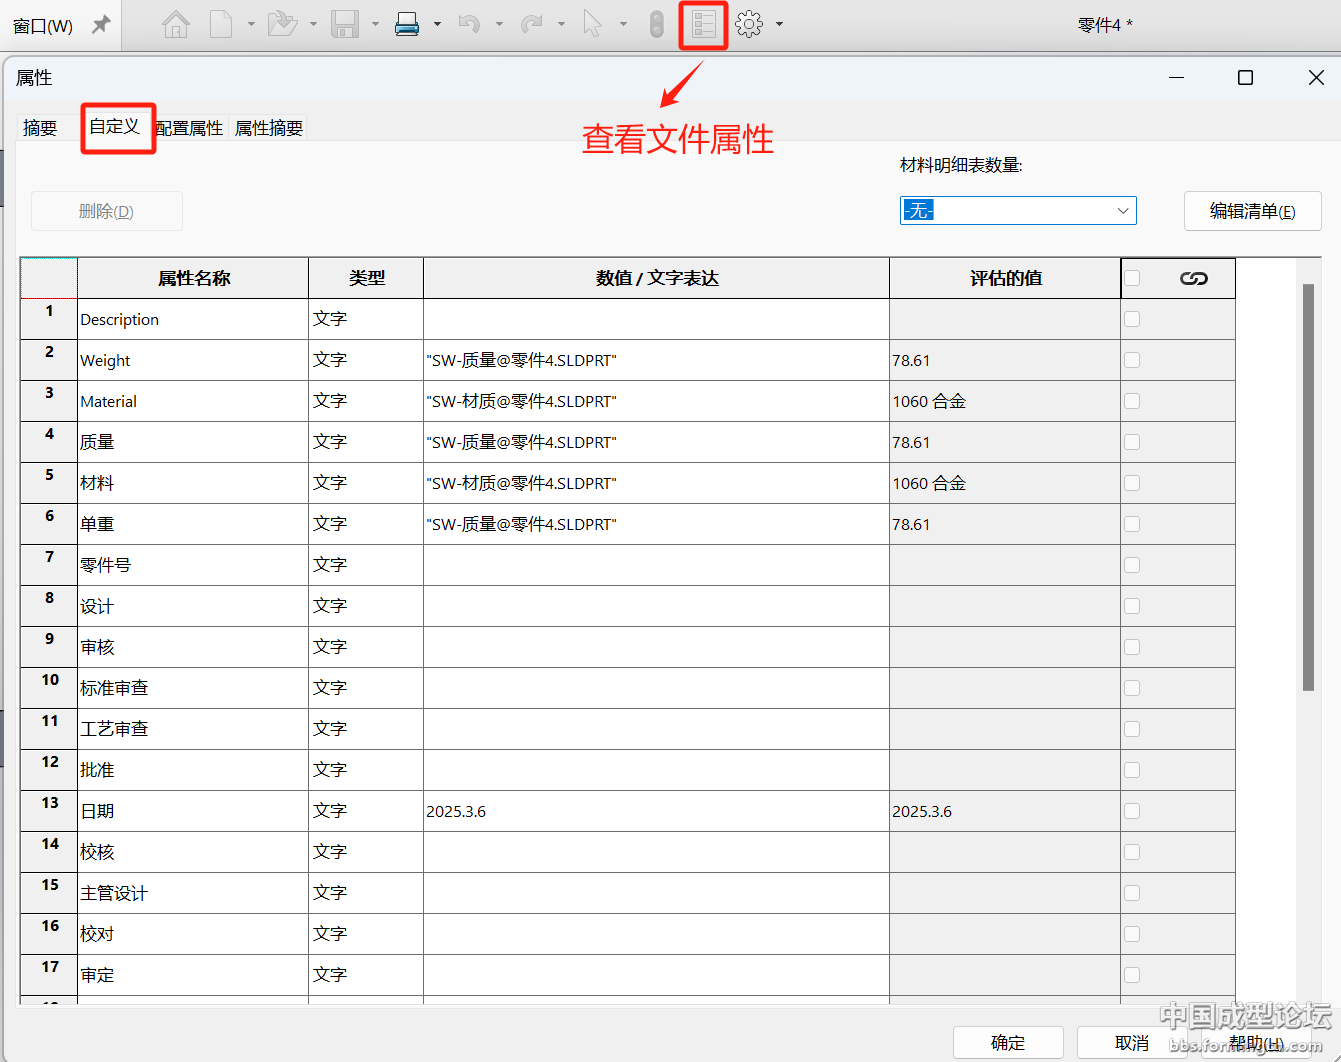Toggle the header checkbox beside link icon

[x=1132, y=278]
